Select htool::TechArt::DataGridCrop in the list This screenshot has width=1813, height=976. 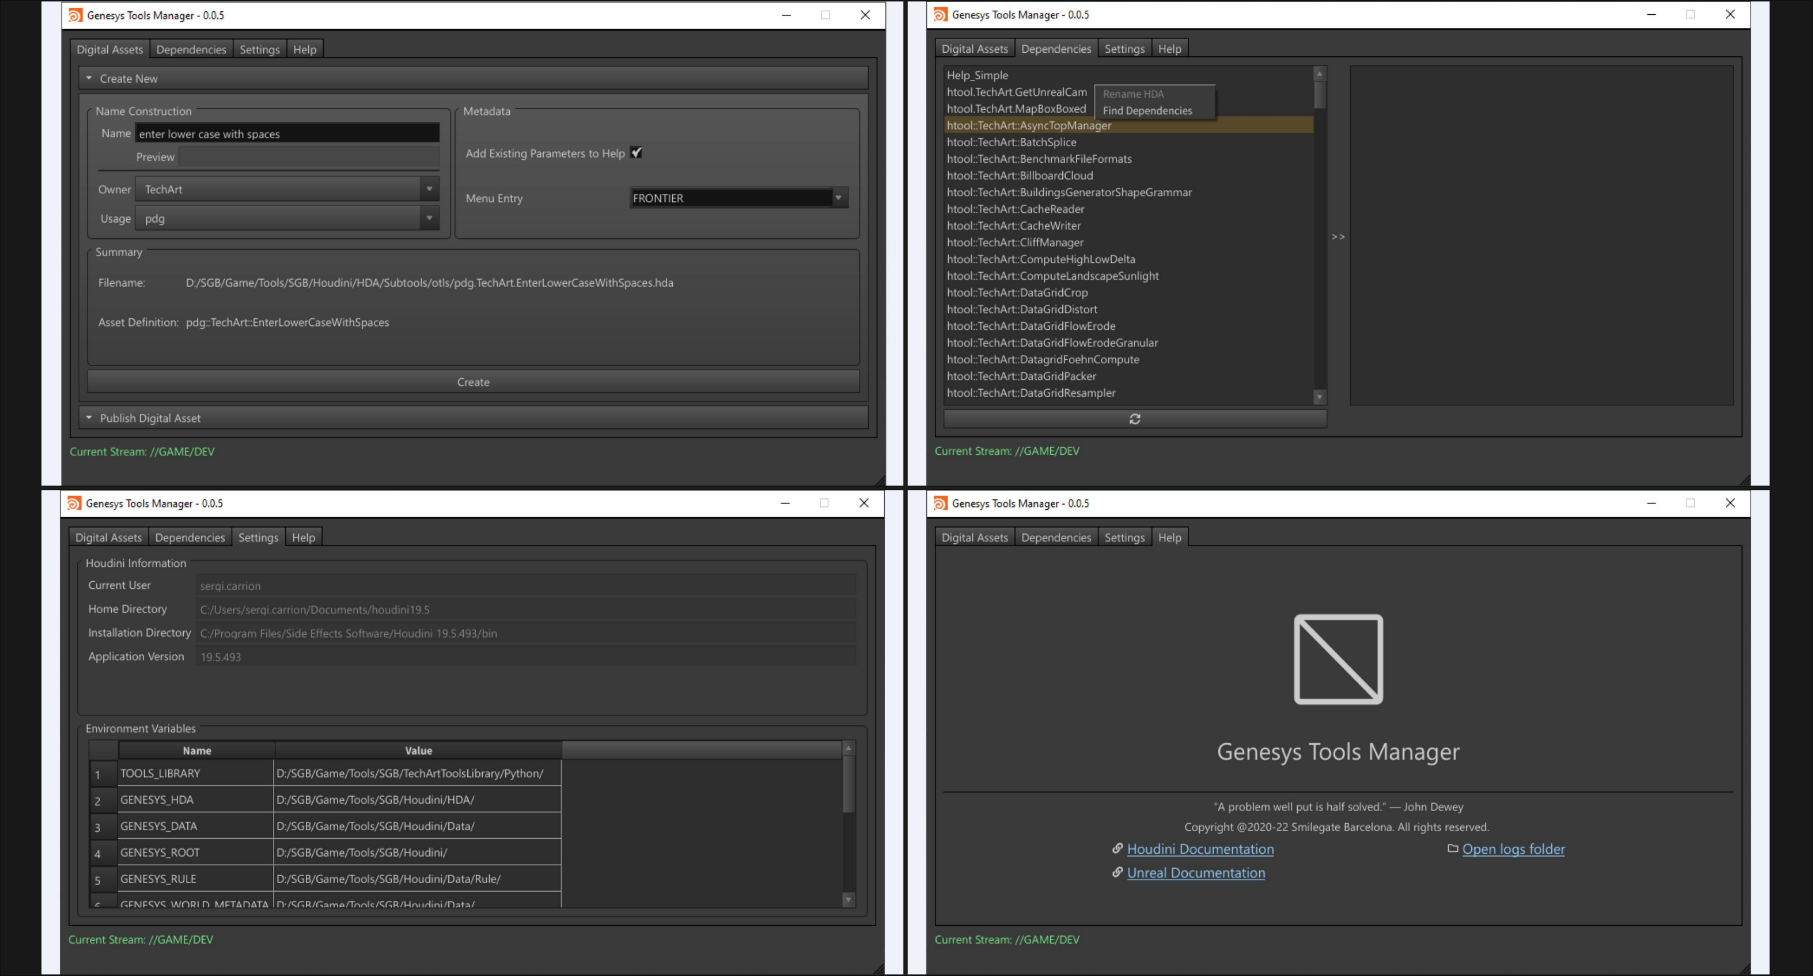tap(1129, 292)
